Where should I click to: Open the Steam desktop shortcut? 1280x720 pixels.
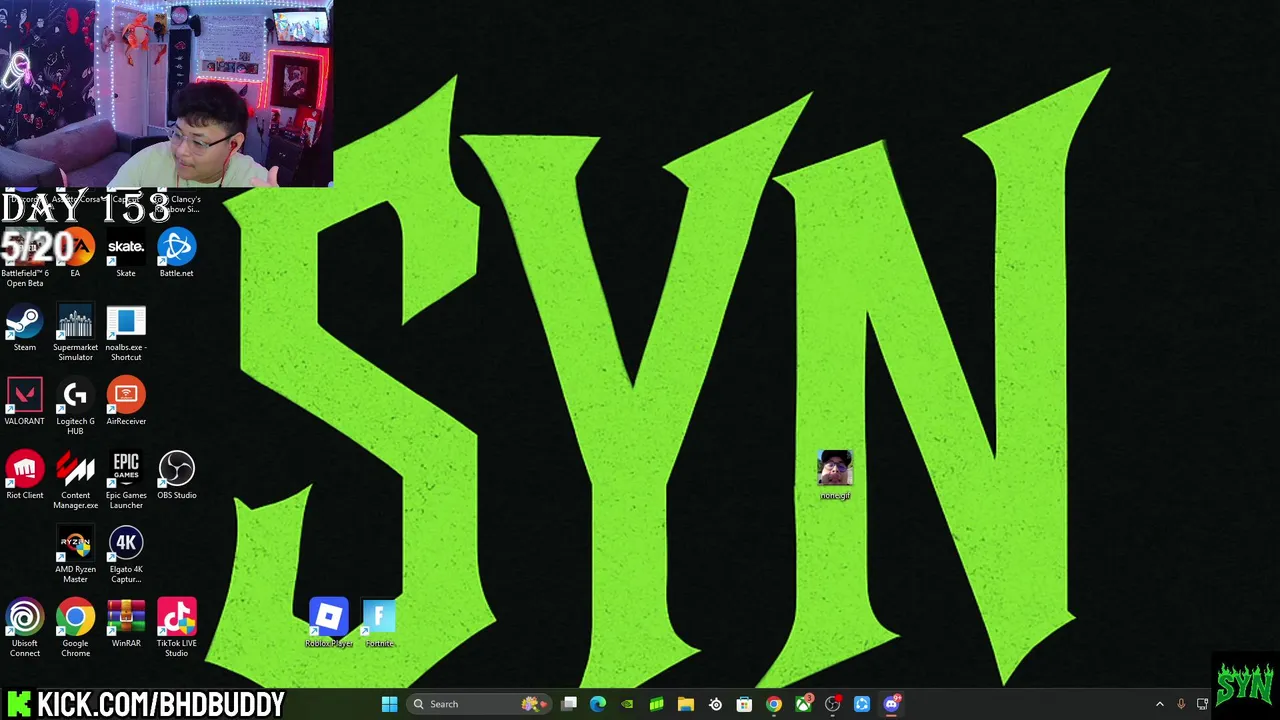click(x=25, y=328)
